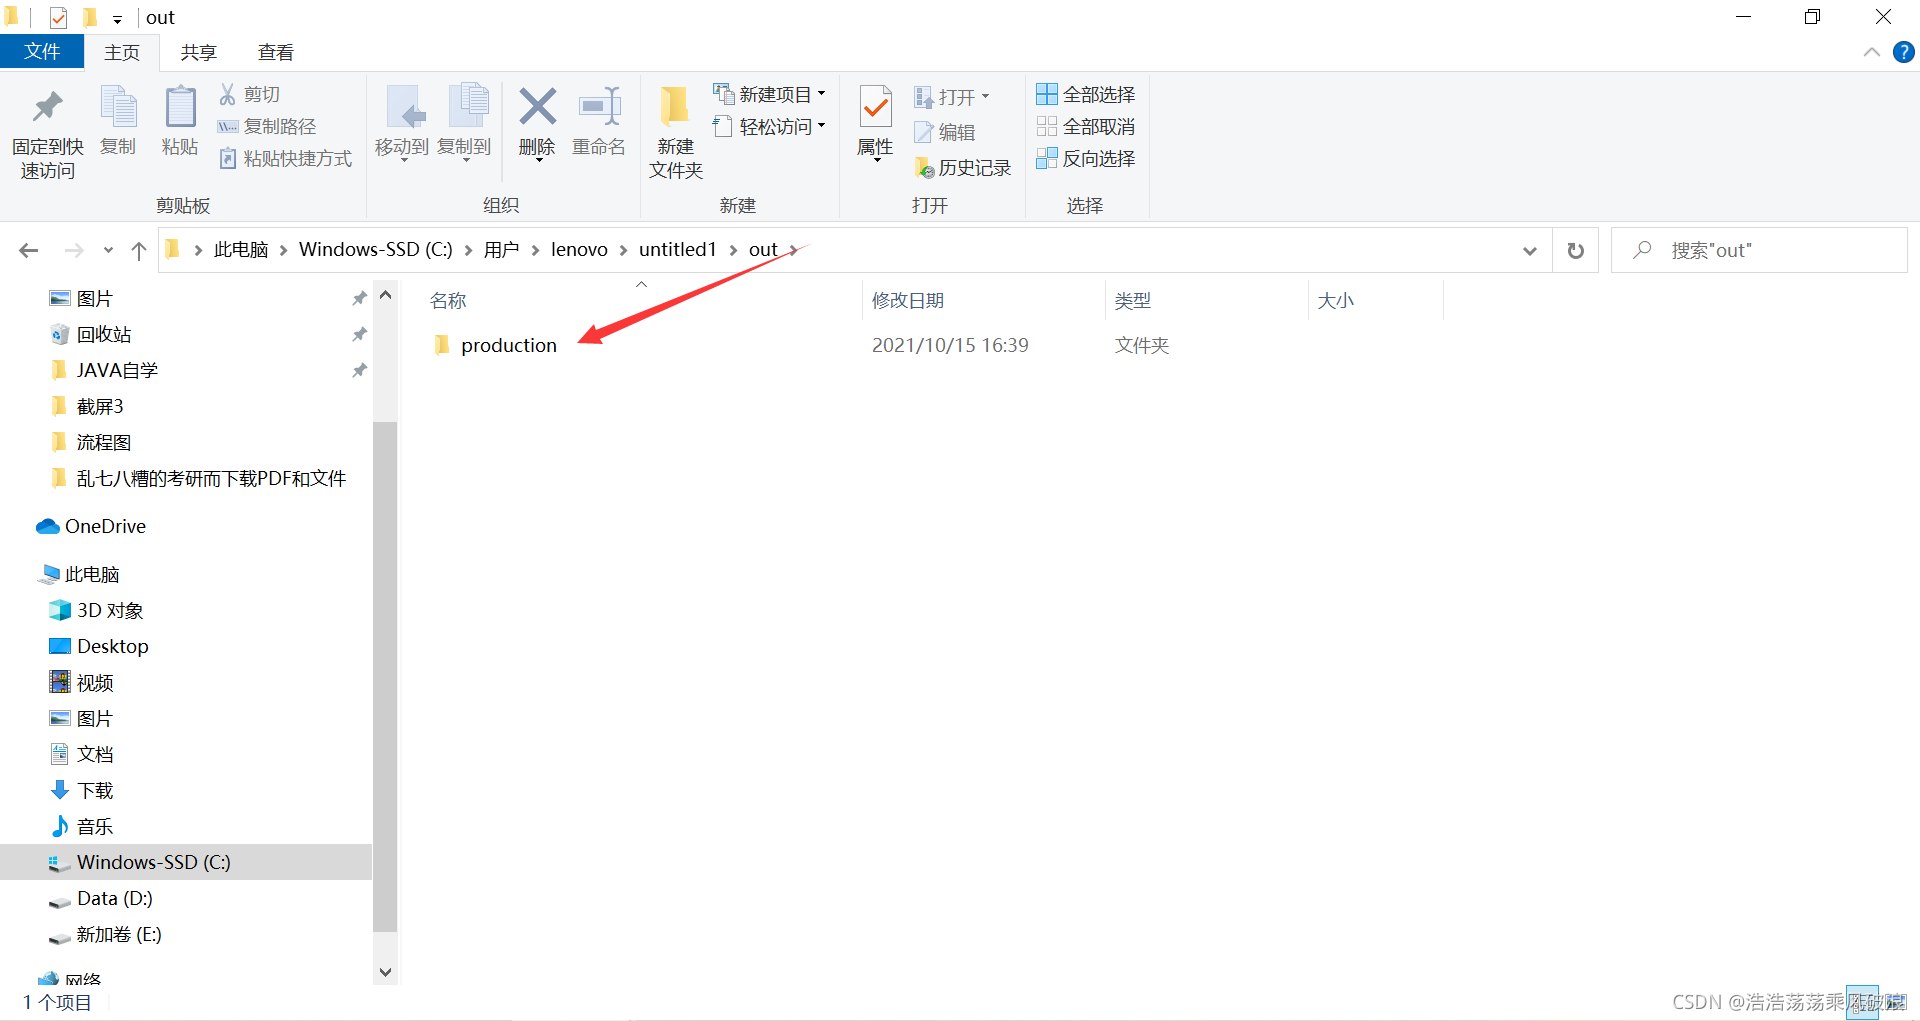Viewport: 1920px width, 1021px height.
Task: Open the Move to menu
Action: pos(402,122)
